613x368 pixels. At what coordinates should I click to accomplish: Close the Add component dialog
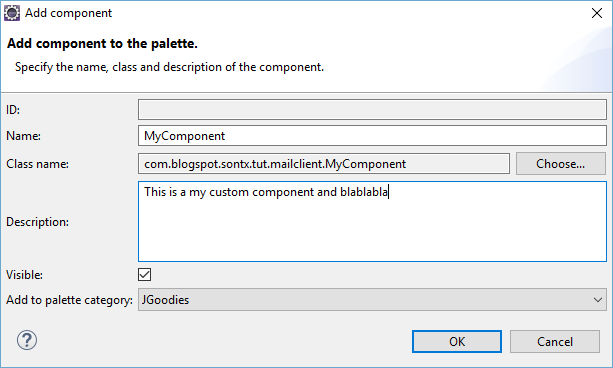click(597, 13)
